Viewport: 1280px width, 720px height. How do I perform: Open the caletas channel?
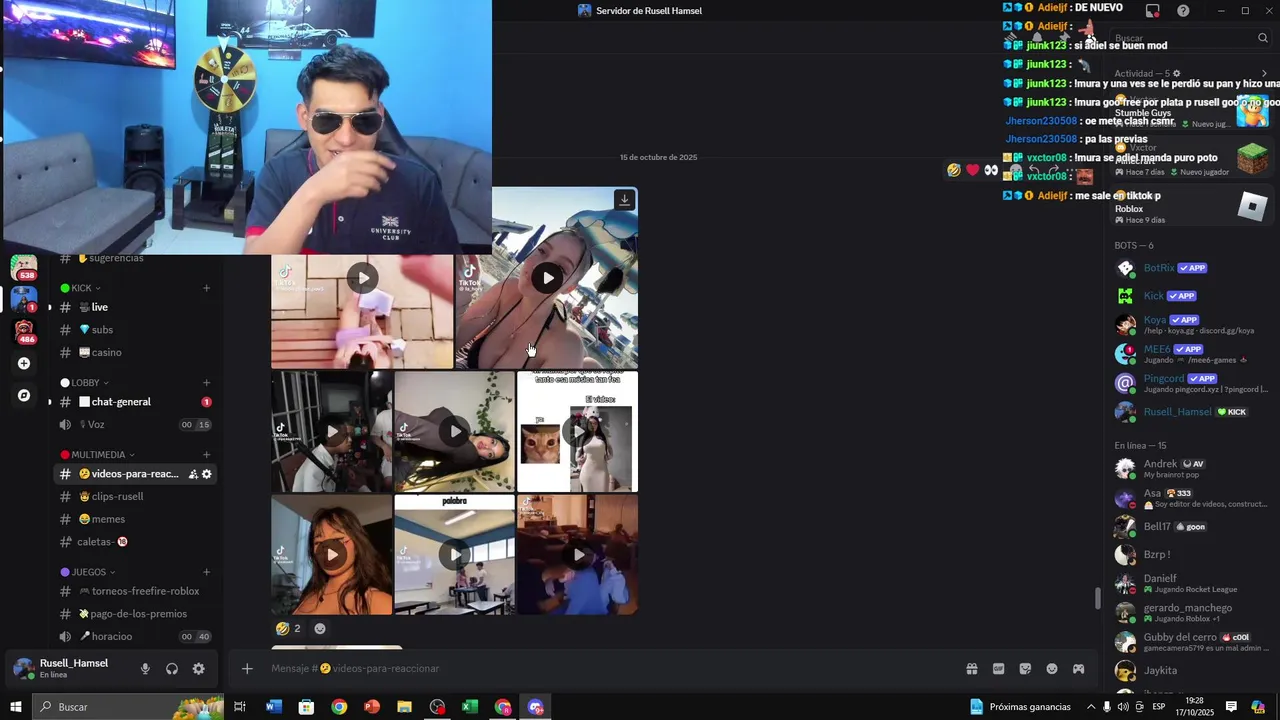(x=135, y=542)
